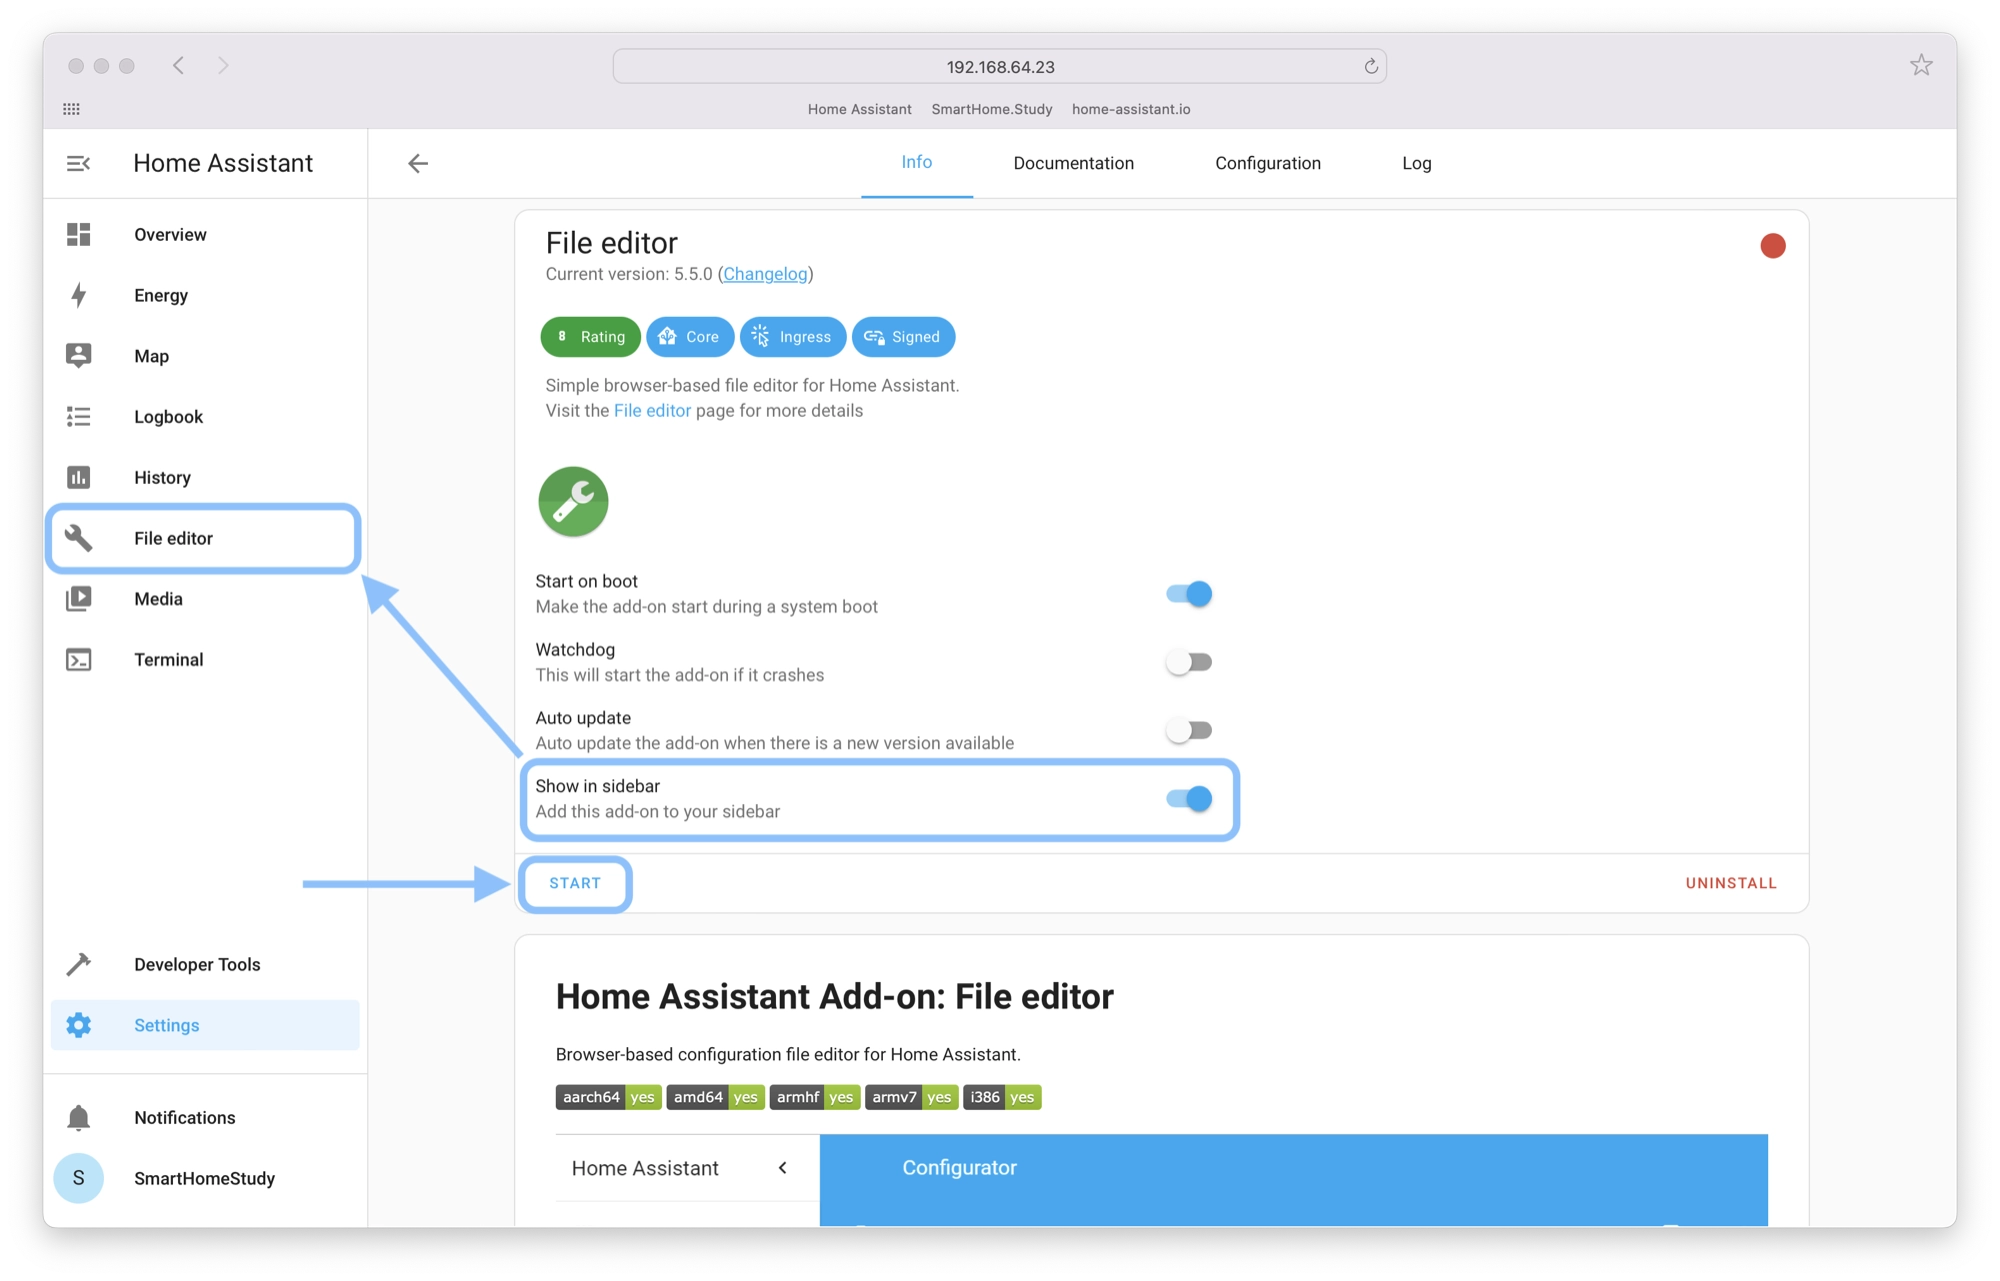Open History in the sidebar
The width and height of the screenshot is (2000, 1281).
coord(205,477)
